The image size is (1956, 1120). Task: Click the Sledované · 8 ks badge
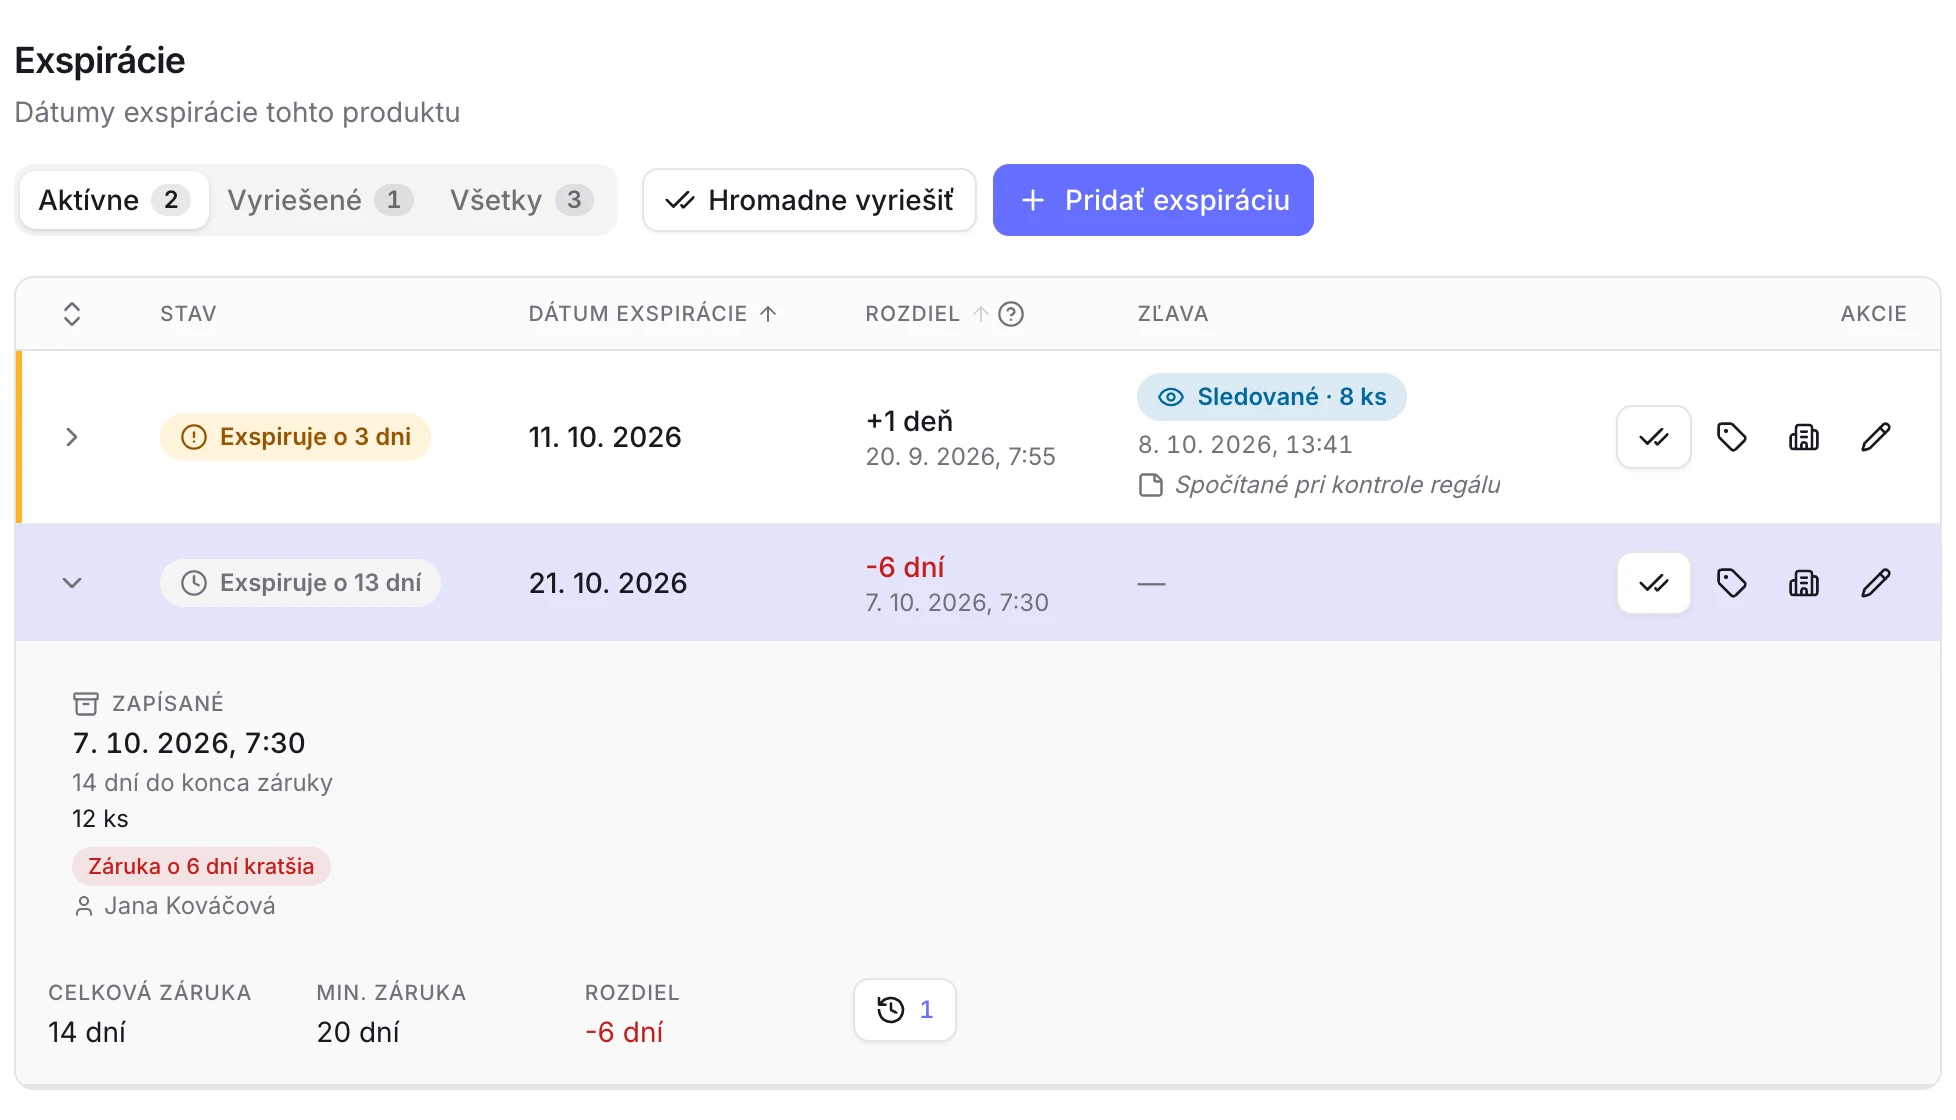1271,397
